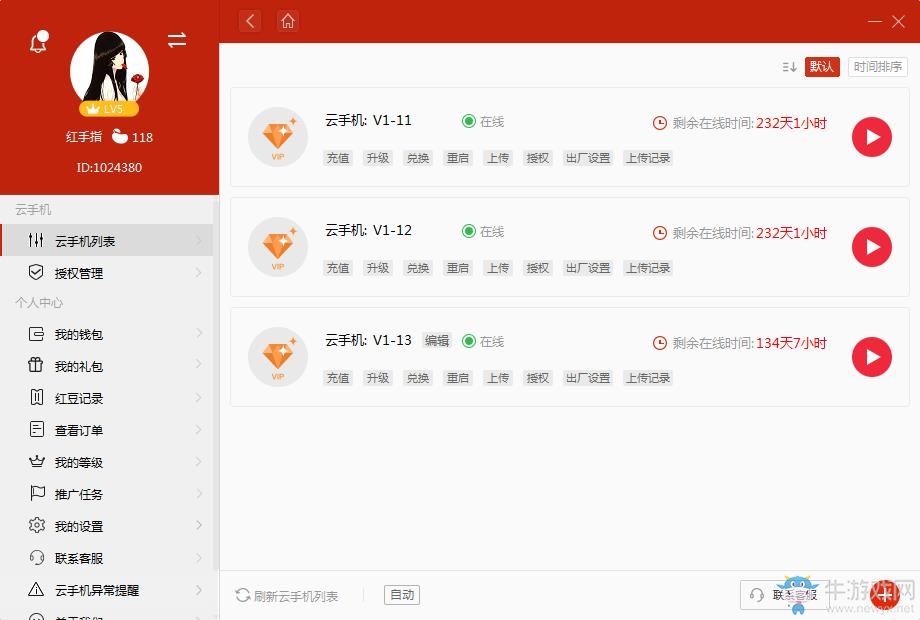Viewport: 920px width, 620px height.
Task: Click the gear icon beside 我的设置
Action: (36, 525)
